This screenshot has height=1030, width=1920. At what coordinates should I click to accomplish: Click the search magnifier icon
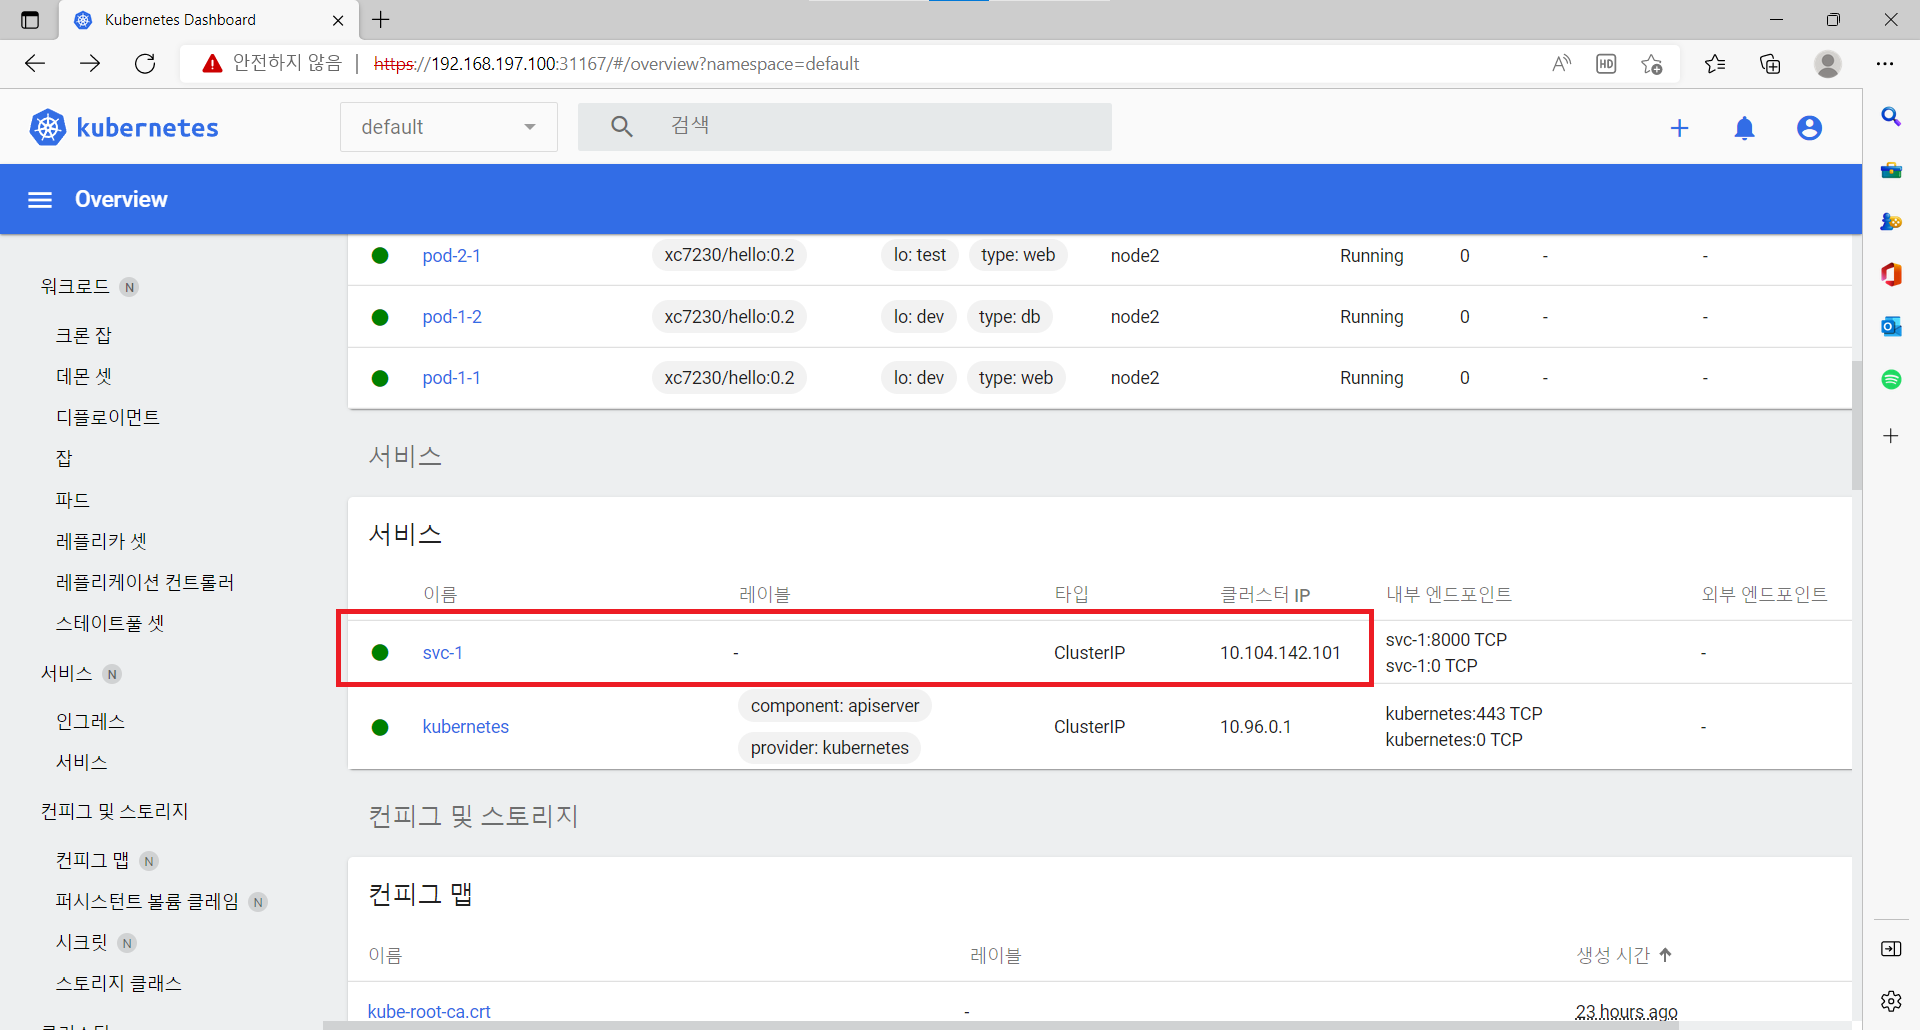point(621,127)
